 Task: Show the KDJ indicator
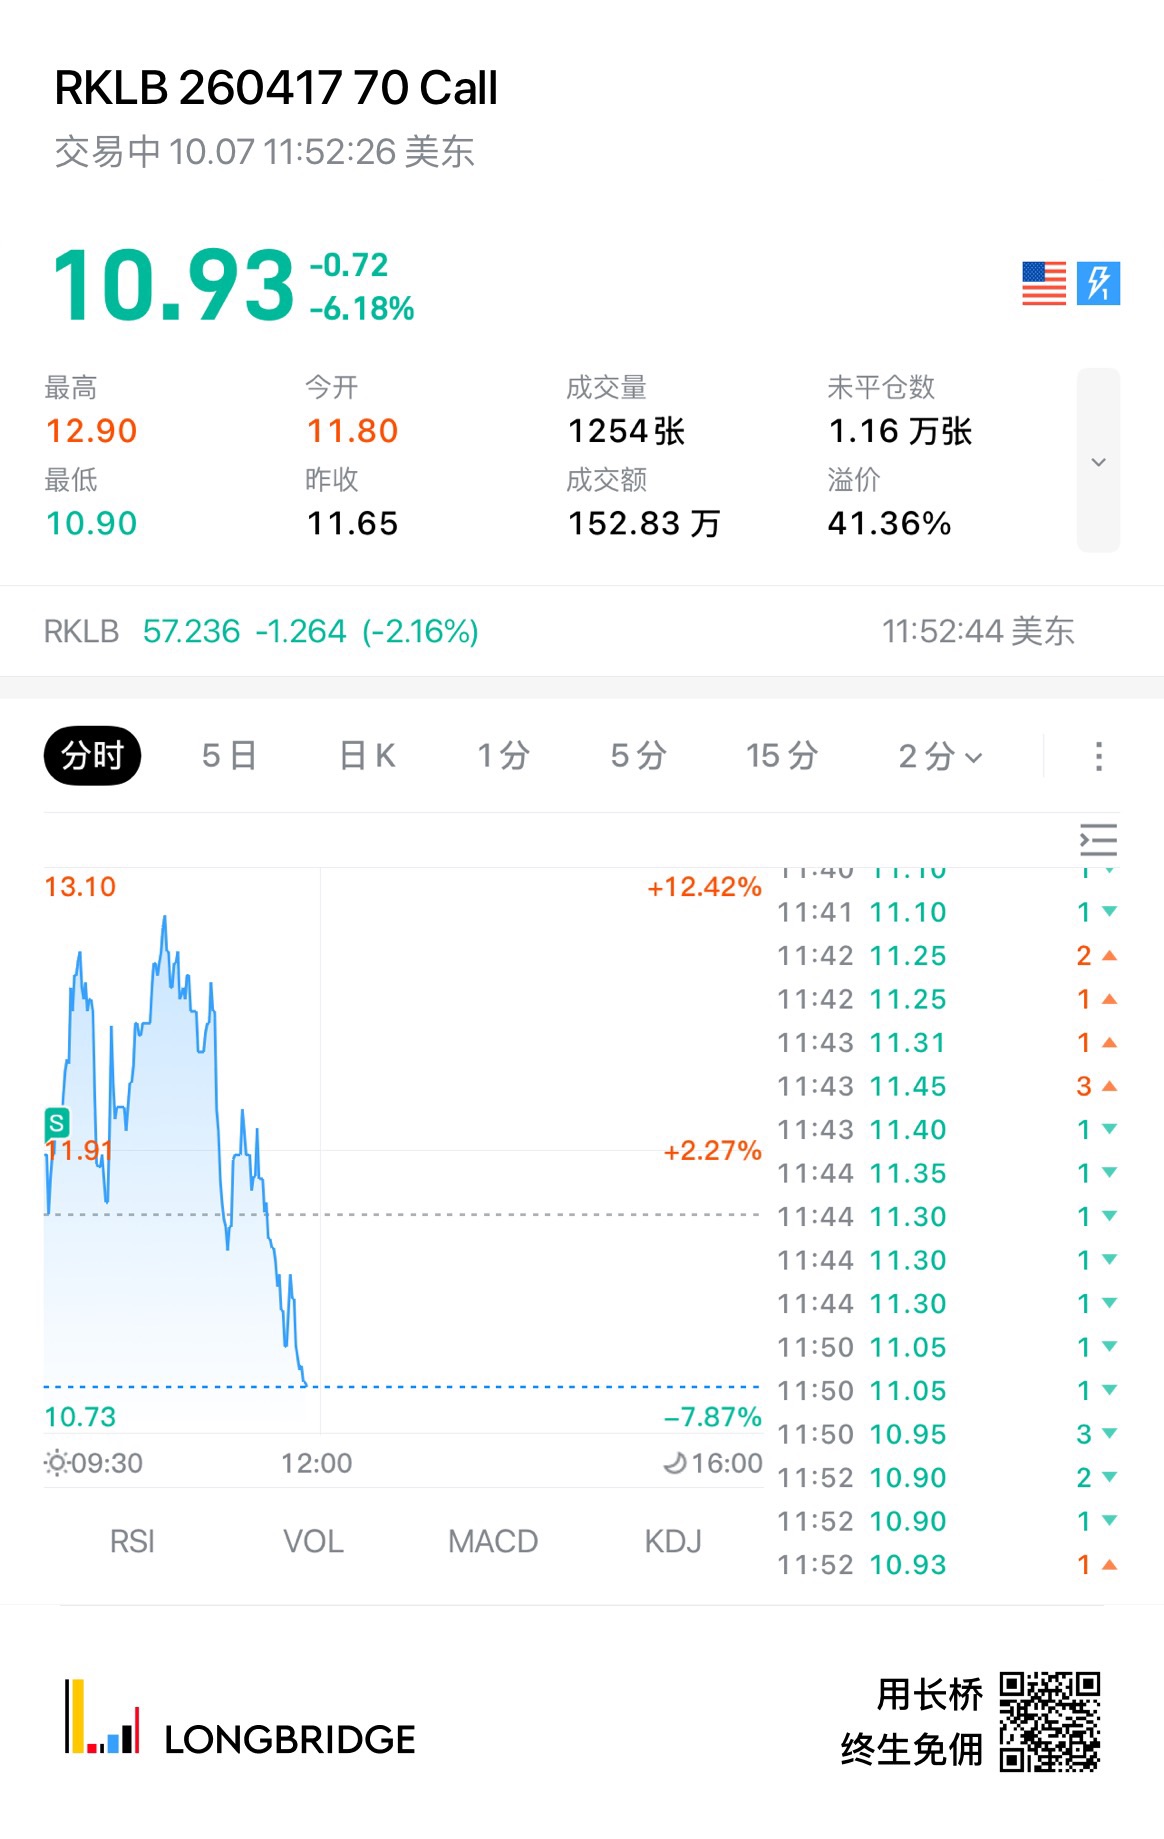tap(673, 1541)
